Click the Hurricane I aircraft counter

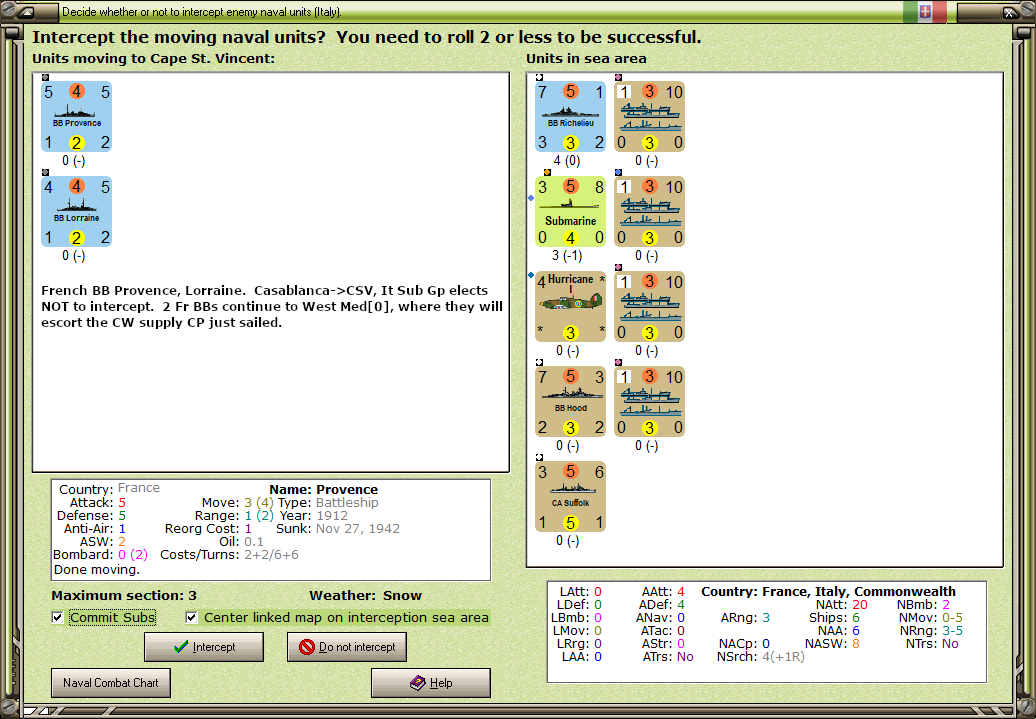[x=571, y=306]
